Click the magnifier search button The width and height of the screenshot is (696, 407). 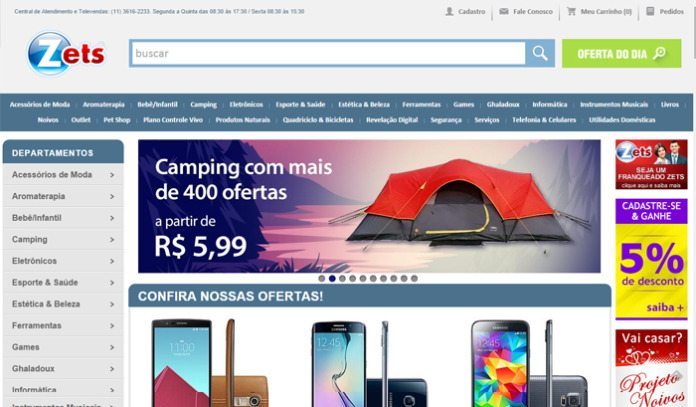point(540,53)
